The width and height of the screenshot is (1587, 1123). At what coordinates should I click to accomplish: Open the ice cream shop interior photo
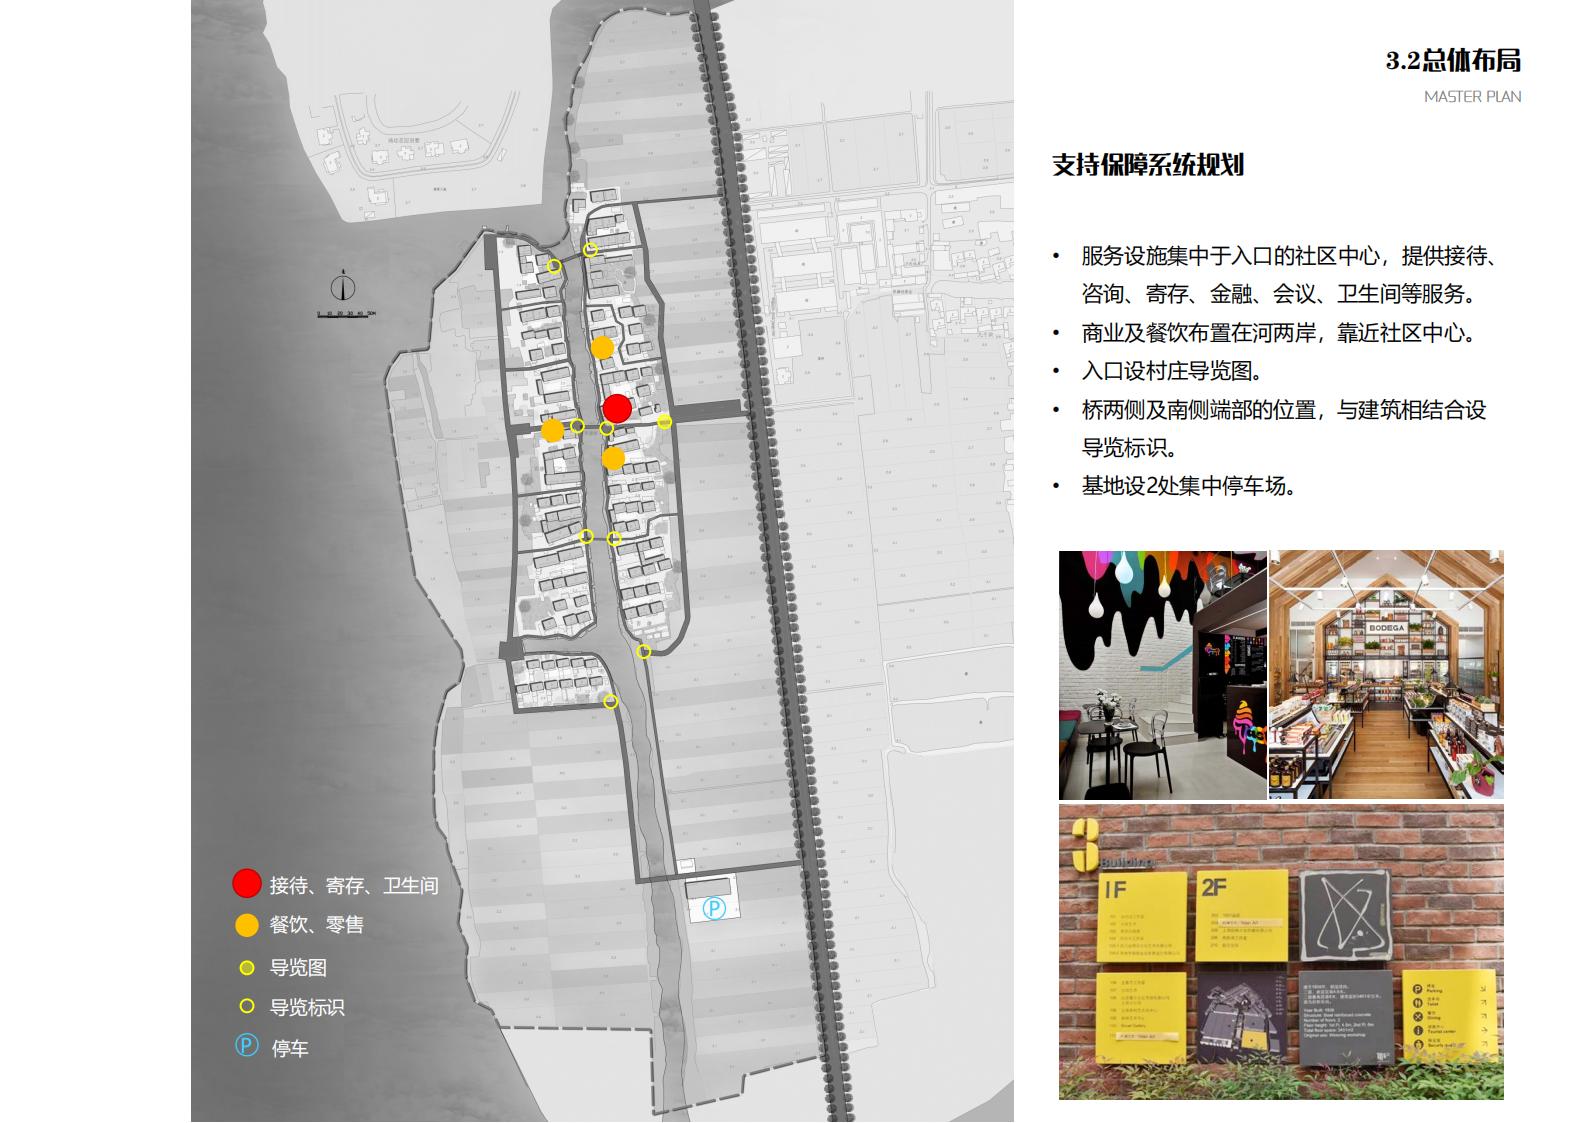coord(1162,674)
